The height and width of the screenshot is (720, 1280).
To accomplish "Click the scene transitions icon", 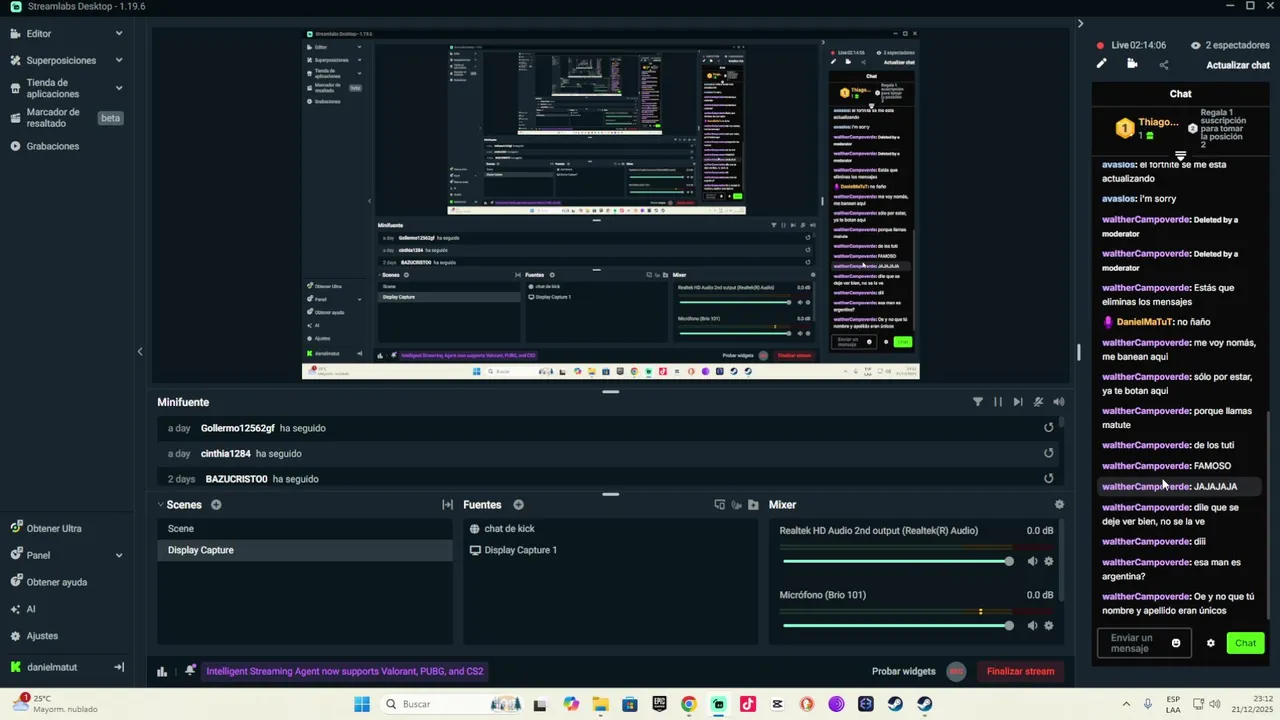I will pos(447,505).
